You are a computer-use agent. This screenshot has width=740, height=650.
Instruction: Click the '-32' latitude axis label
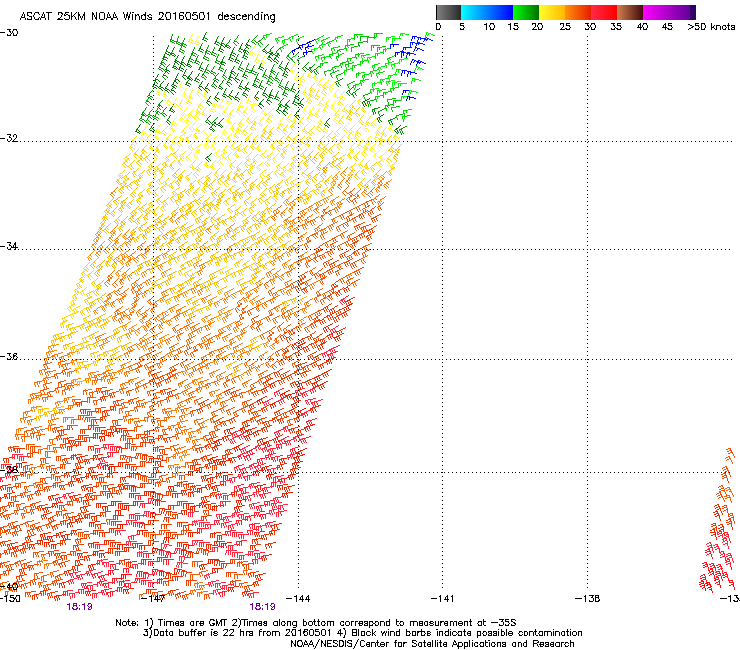point(9,138)
